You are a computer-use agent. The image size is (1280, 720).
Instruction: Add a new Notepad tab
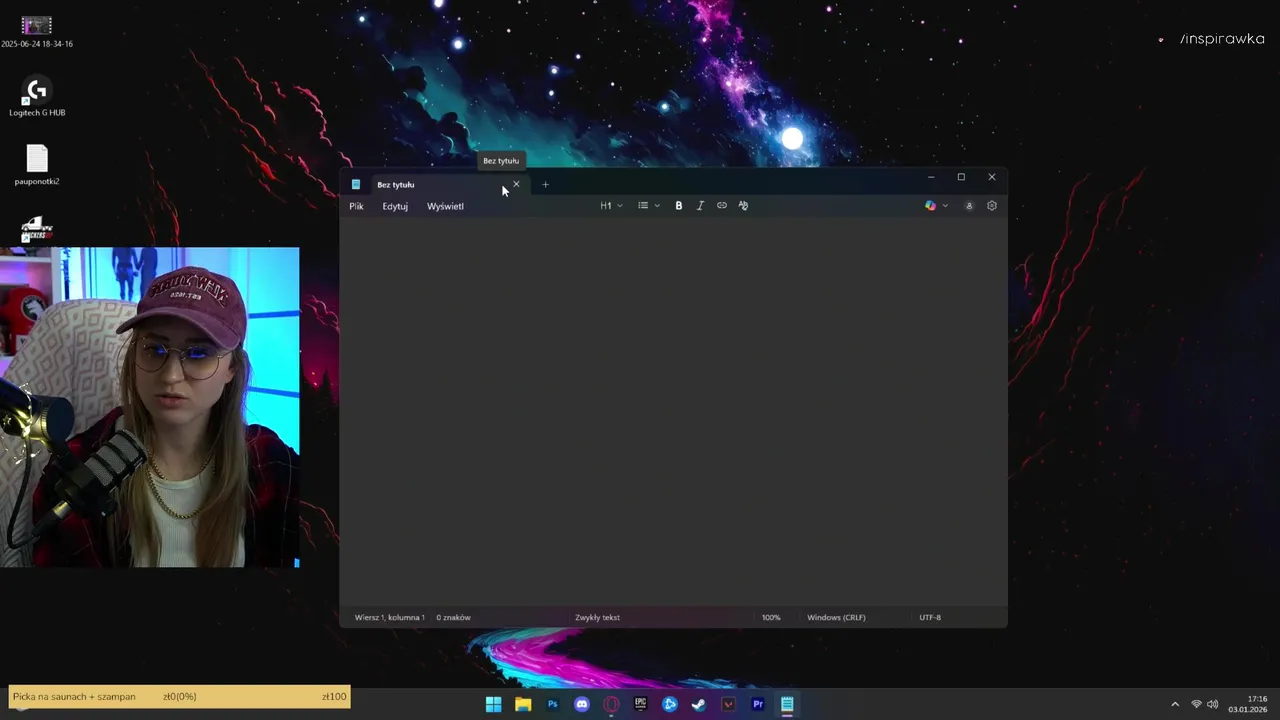[545, 185]
